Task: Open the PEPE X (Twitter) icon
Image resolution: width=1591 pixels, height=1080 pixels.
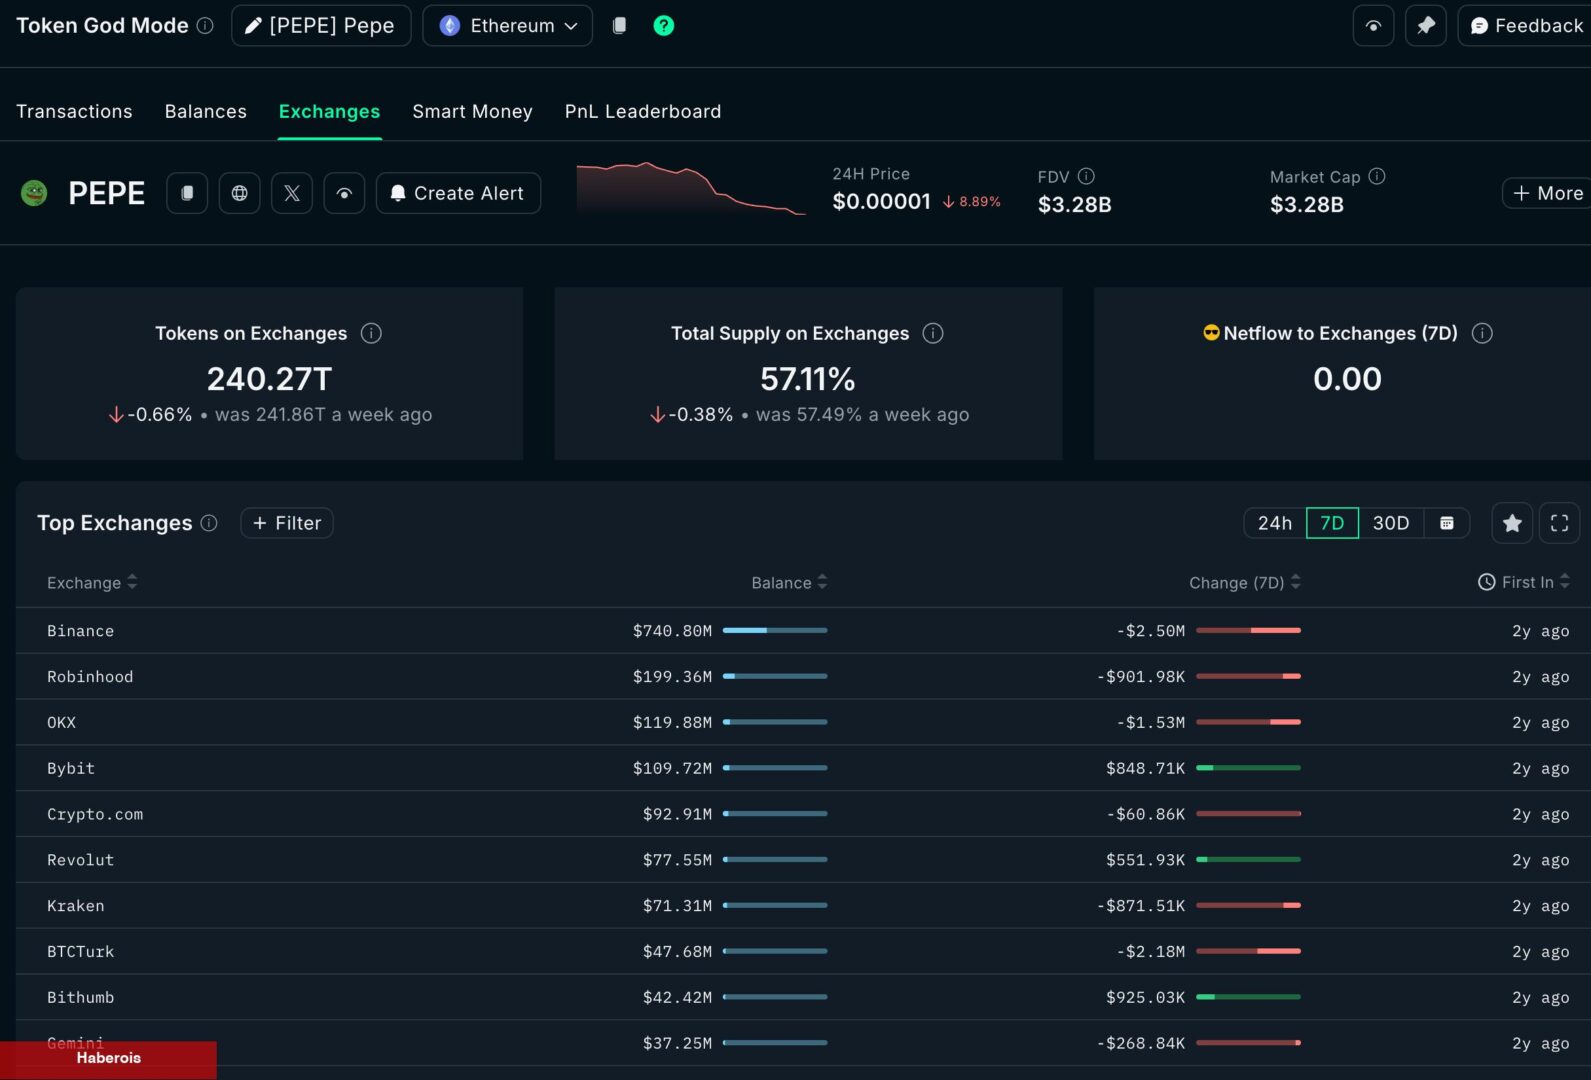Action: click(292, 193)
